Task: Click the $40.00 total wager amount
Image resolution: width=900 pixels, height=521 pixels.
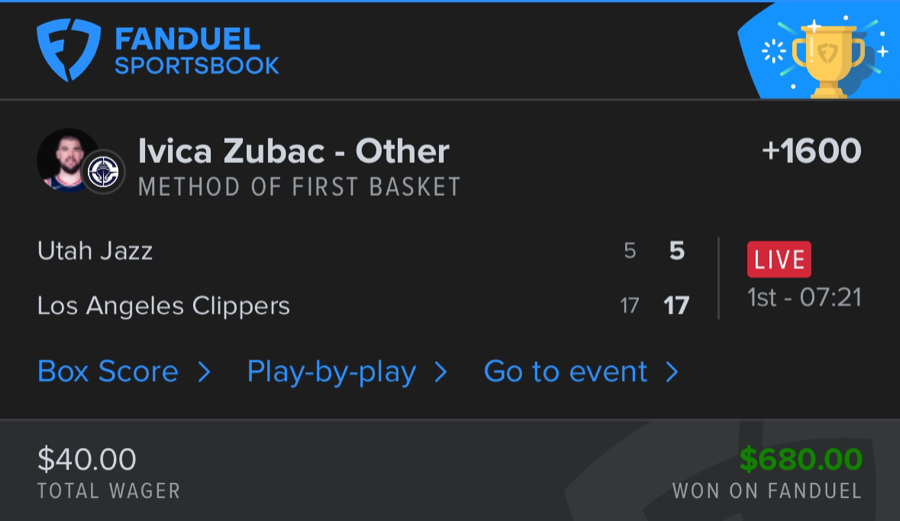Action: (87, 460)
